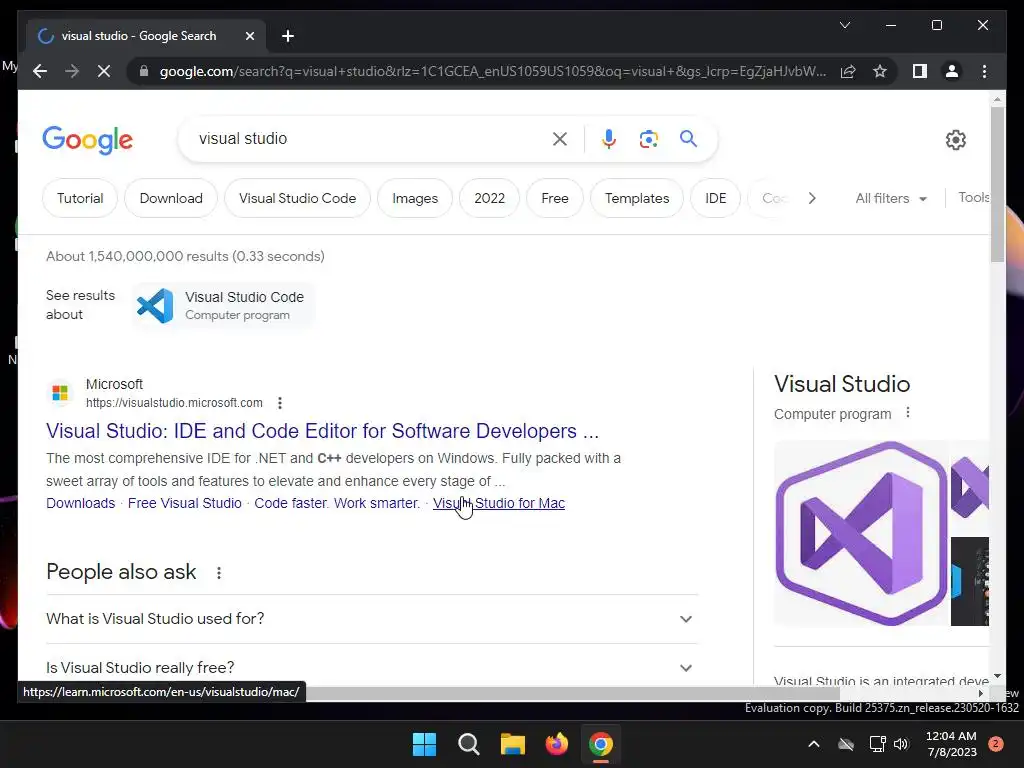Open more options for Microsoft result

(280, 403)
